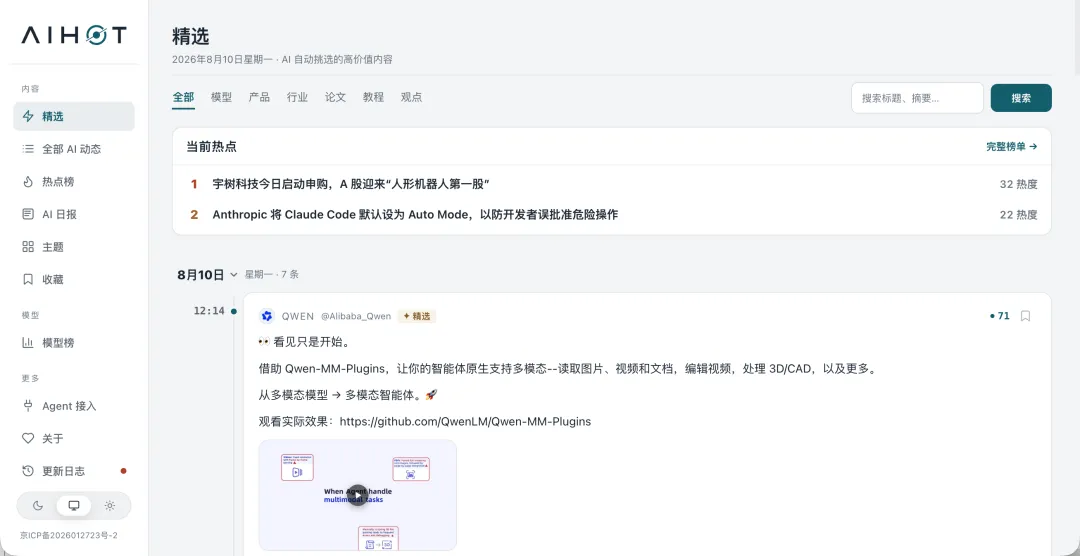Open hot topic 宇树科技今日启动申购
The height and width of the screenshot is (556, 1080).
[x=351, y=184]
